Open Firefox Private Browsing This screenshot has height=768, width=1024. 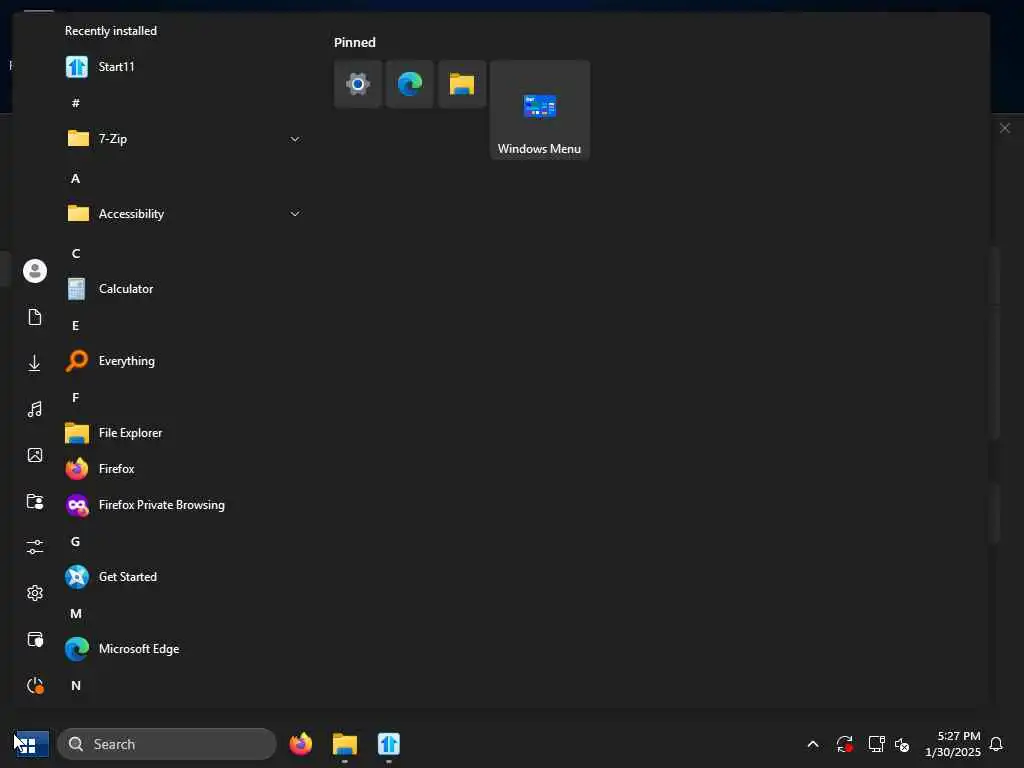point(183,505)
